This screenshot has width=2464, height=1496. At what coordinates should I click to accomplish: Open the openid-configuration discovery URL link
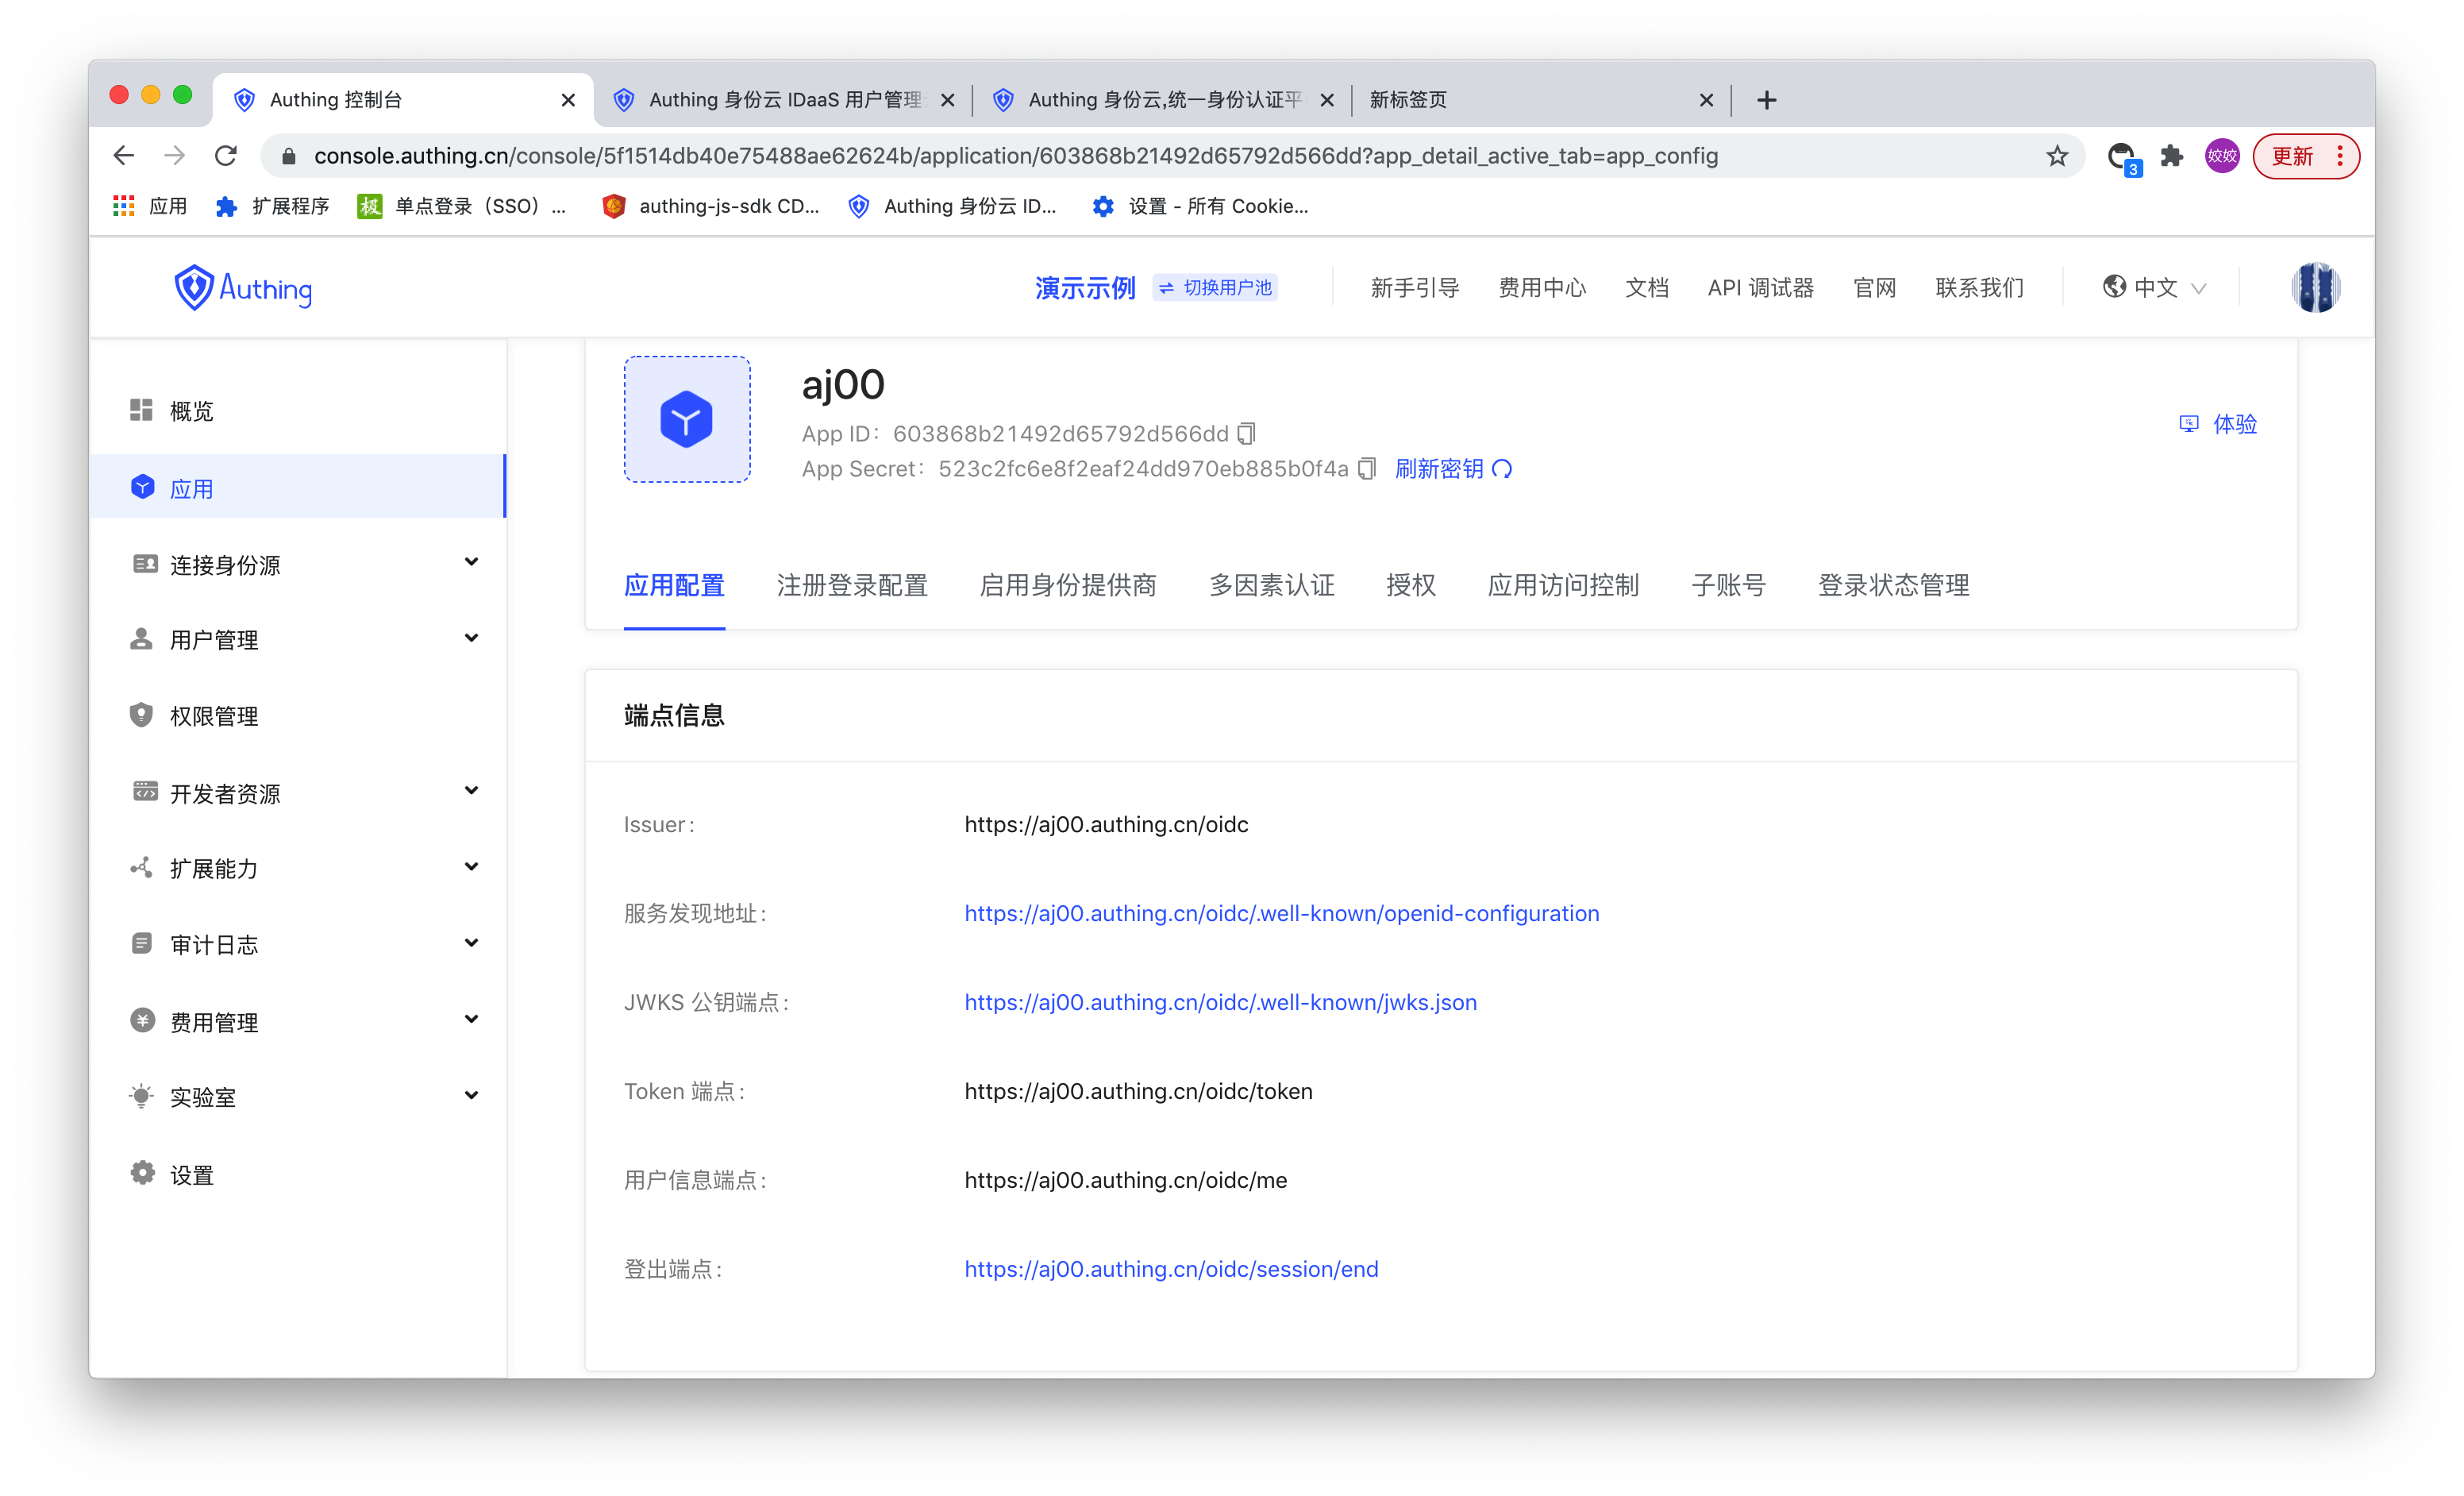[1281, 913]
